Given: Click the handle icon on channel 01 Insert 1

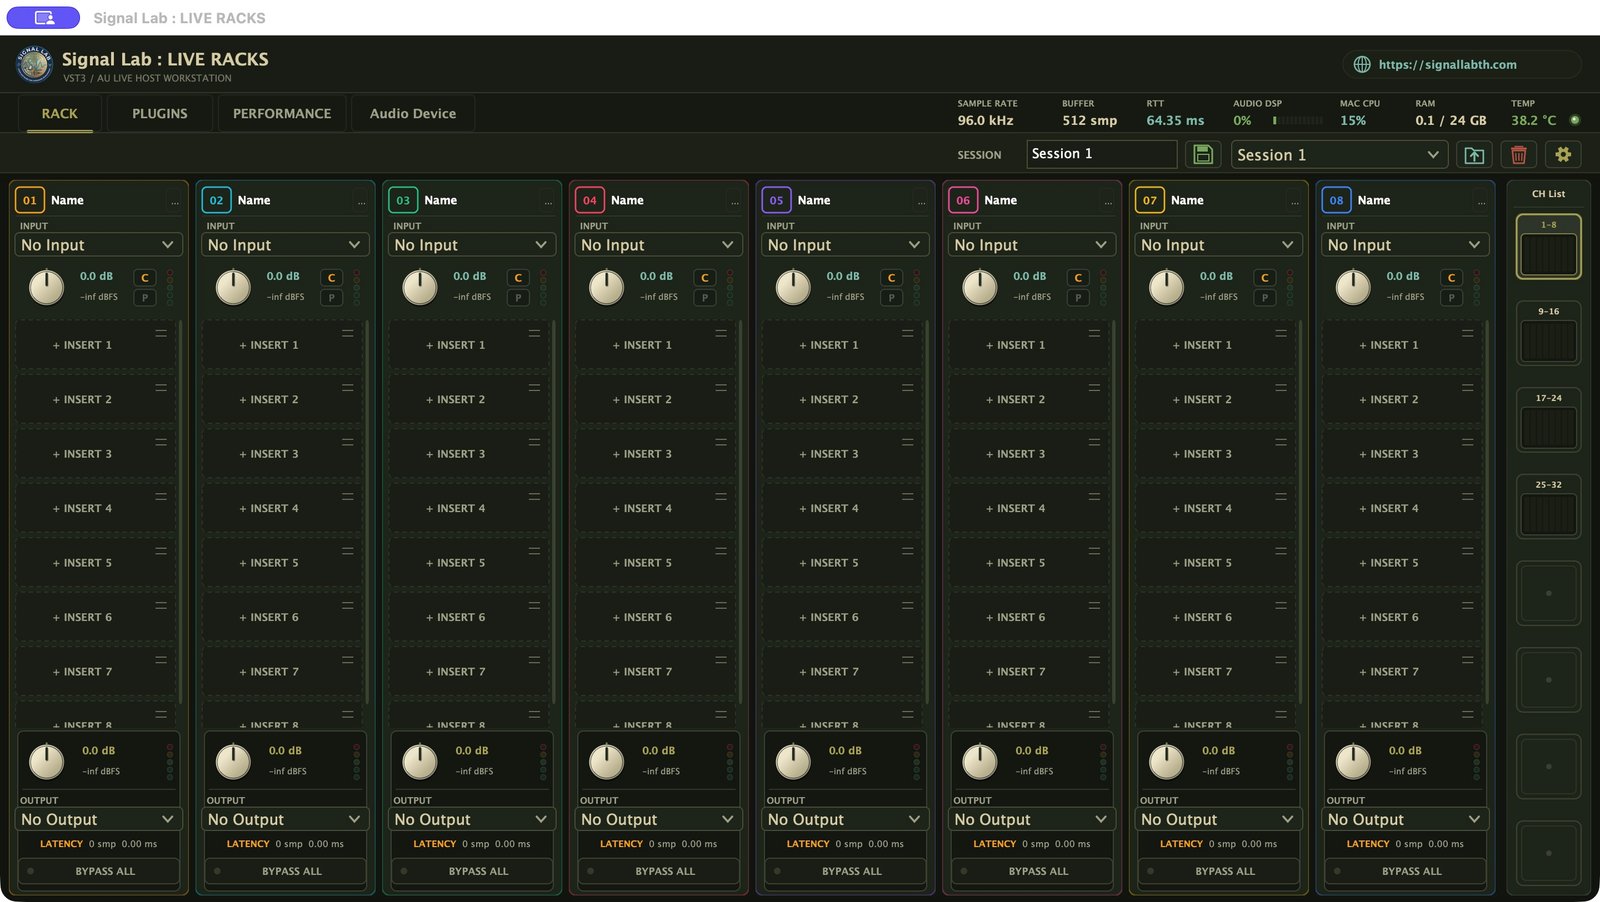Looking at the screenshot, I should 161,333.
